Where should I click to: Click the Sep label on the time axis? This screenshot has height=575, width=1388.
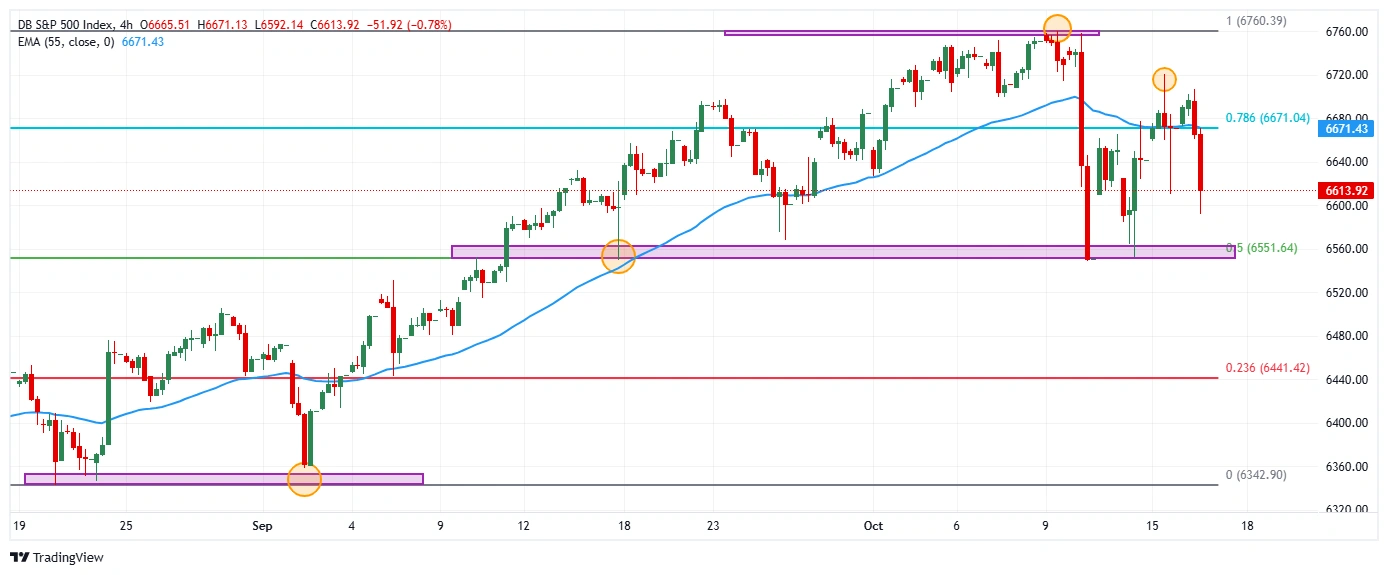[262, 525]
